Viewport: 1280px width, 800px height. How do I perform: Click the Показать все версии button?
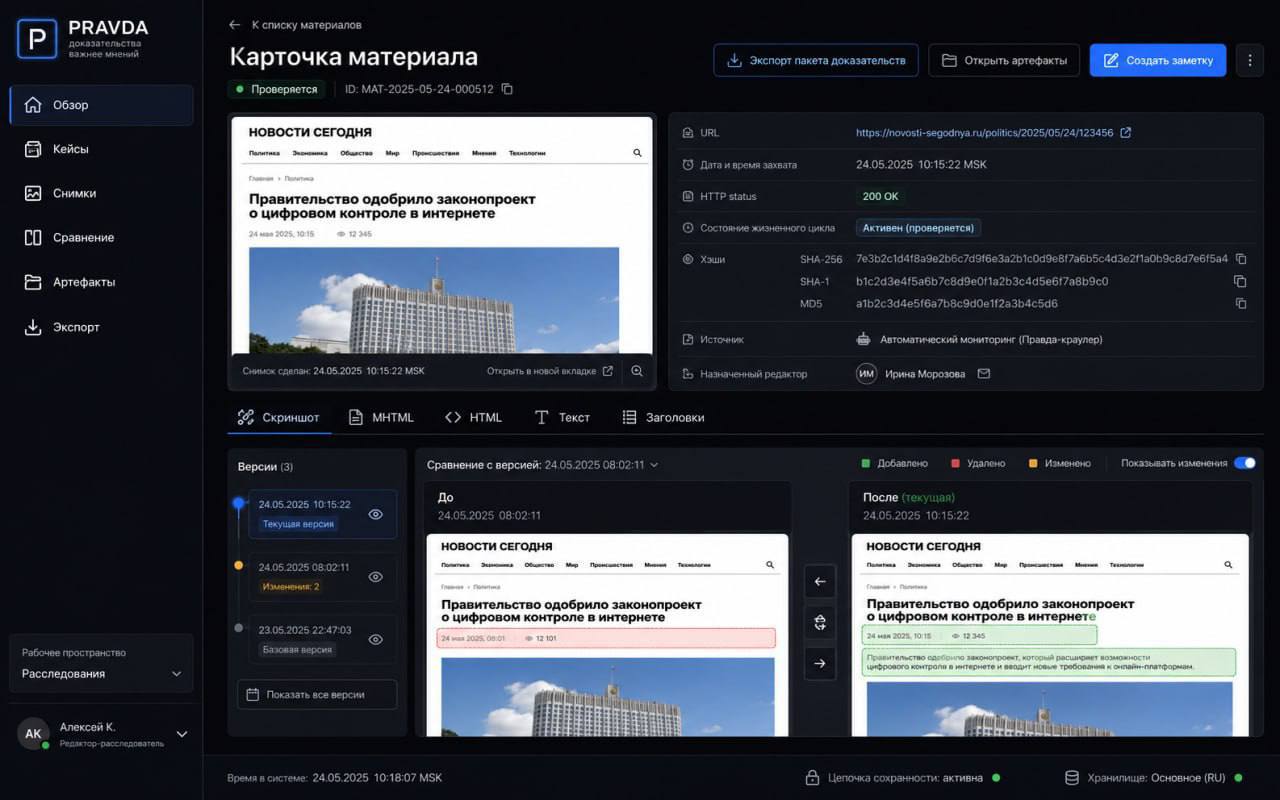click(317, 694)
